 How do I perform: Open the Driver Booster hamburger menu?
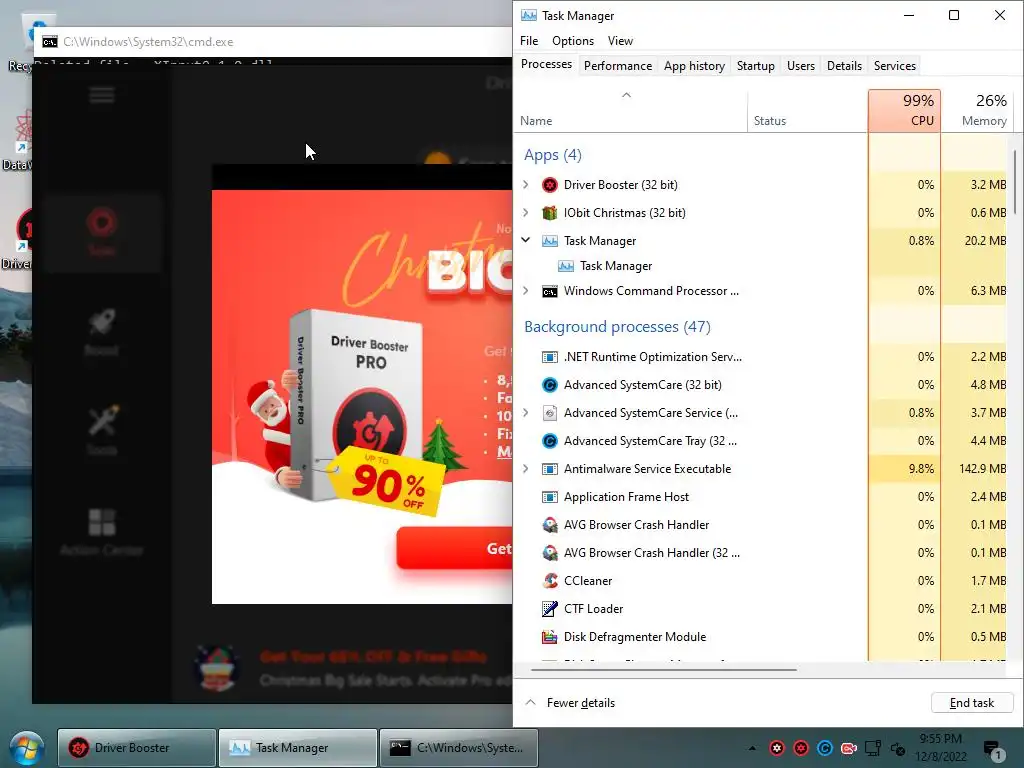102,95
